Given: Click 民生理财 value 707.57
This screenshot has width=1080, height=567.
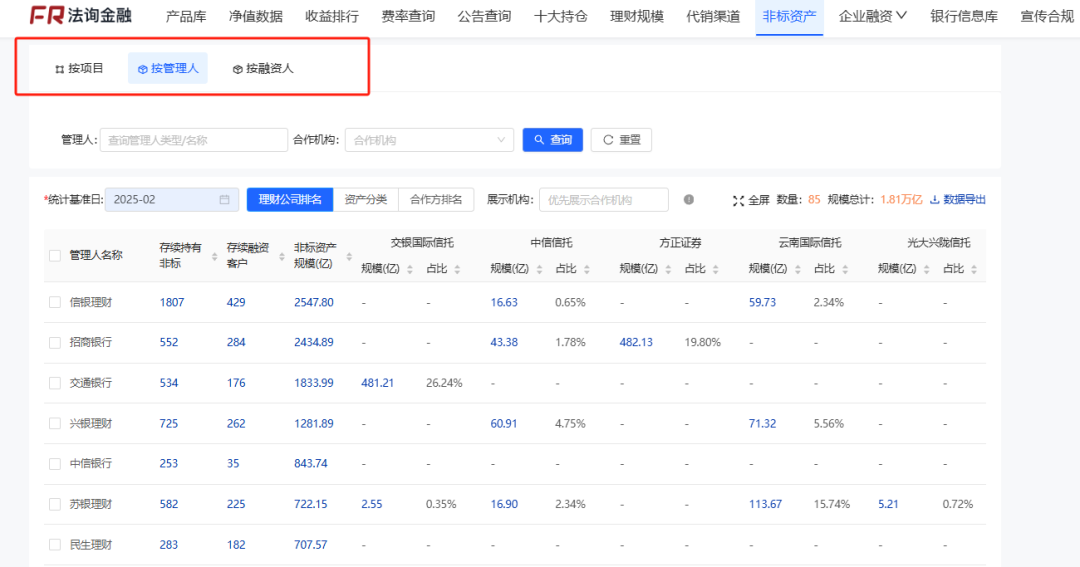Looking at the screenshot, I should click(311, 545).
